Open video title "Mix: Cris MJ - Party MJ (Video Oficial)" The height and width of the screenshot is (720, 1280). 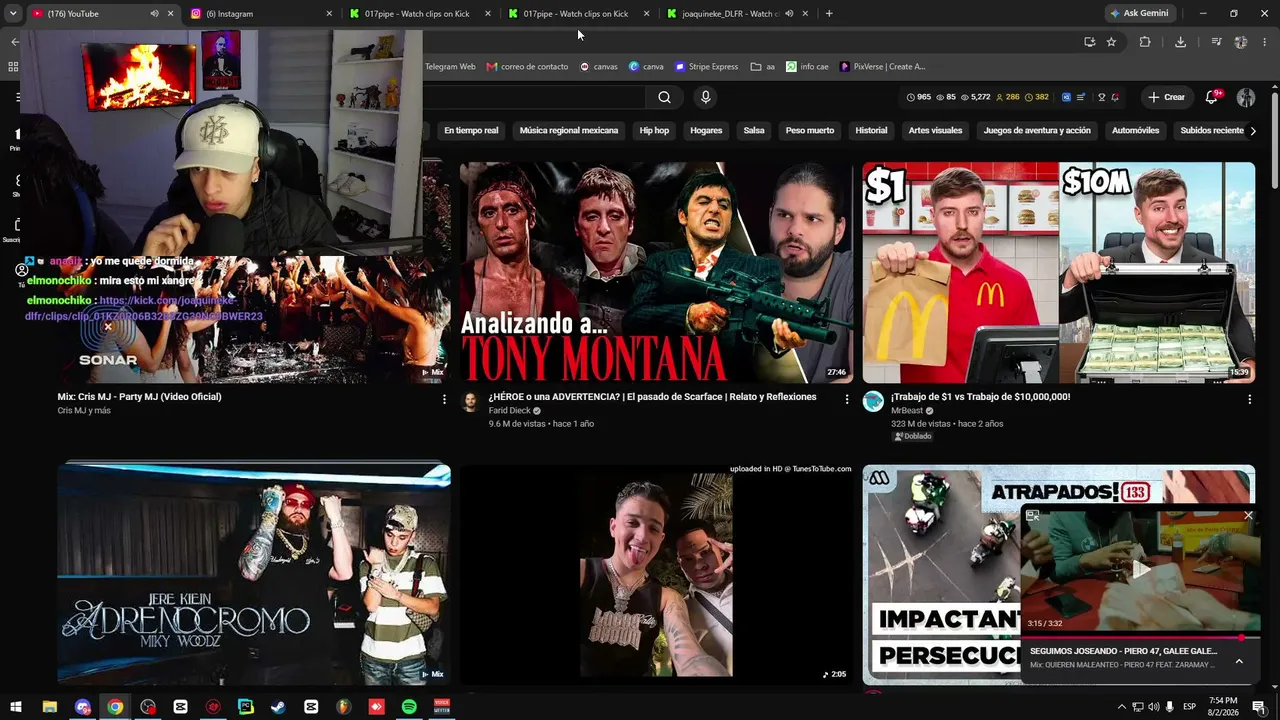[x=140, y=397]
